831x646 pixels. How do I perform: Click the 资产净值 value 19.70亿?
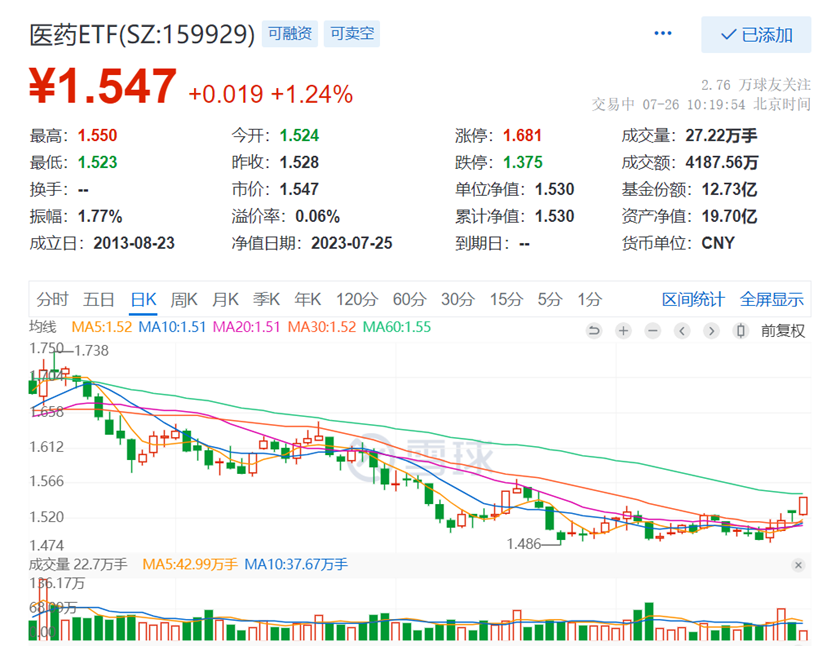(x=729, y=216)
